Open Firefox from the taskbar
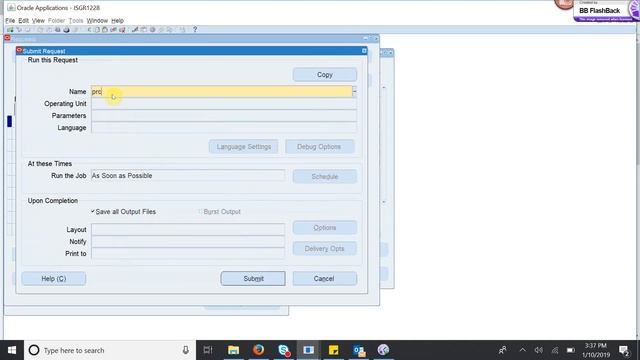The width and height of the screenshot is (640, 360). coord(258,350)
